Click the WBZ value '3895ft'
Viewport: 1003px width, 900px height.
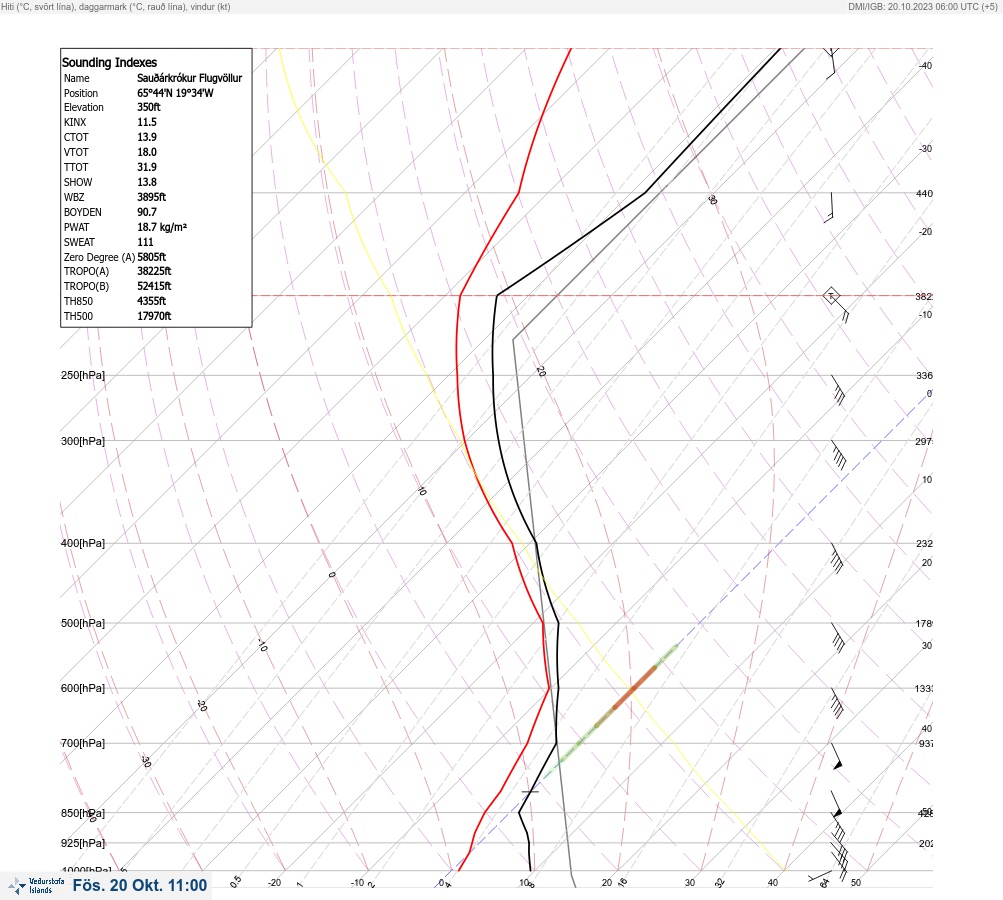click(151, 197)
